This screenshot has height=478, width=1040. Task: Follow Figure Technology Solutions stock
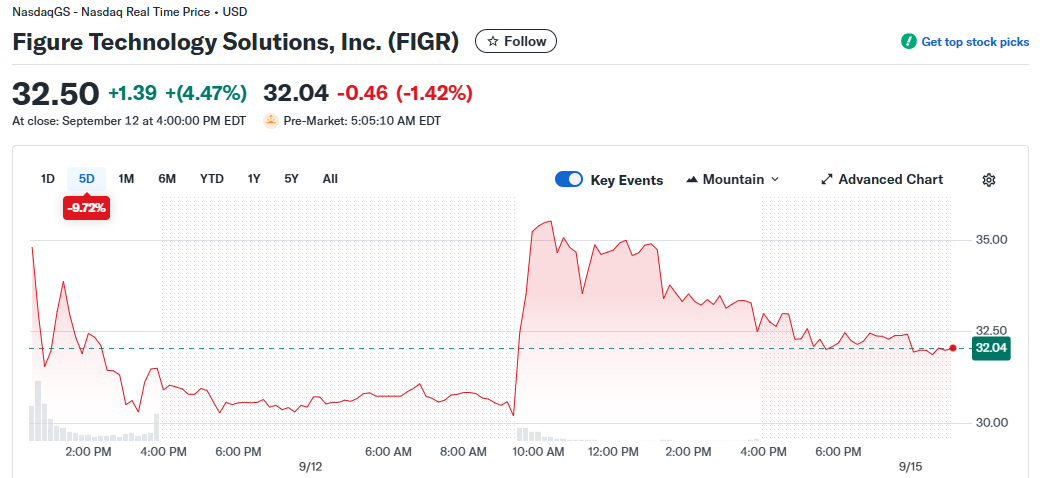[x=516, y=41]
